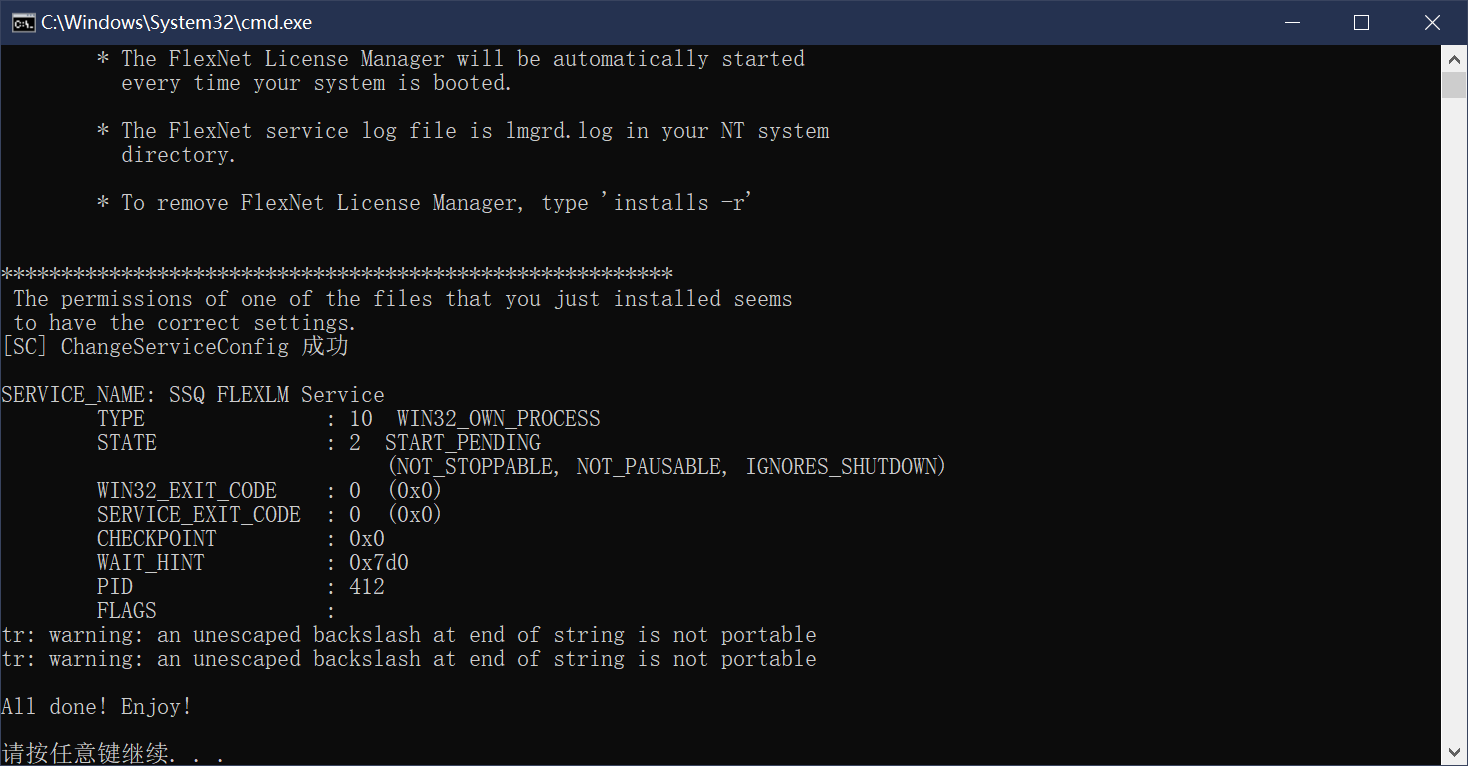This screenshot has height=766, width=1468.
Task: Click the WAIT_HINT value 0x7d0
Action: [x=378, y=563]
